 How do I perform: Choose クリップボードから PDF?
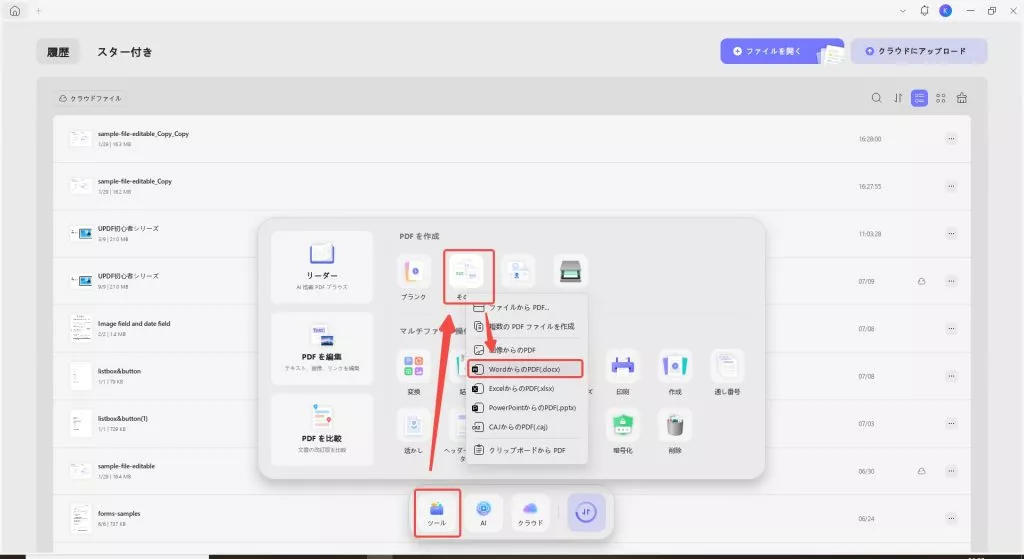(526, 451)
